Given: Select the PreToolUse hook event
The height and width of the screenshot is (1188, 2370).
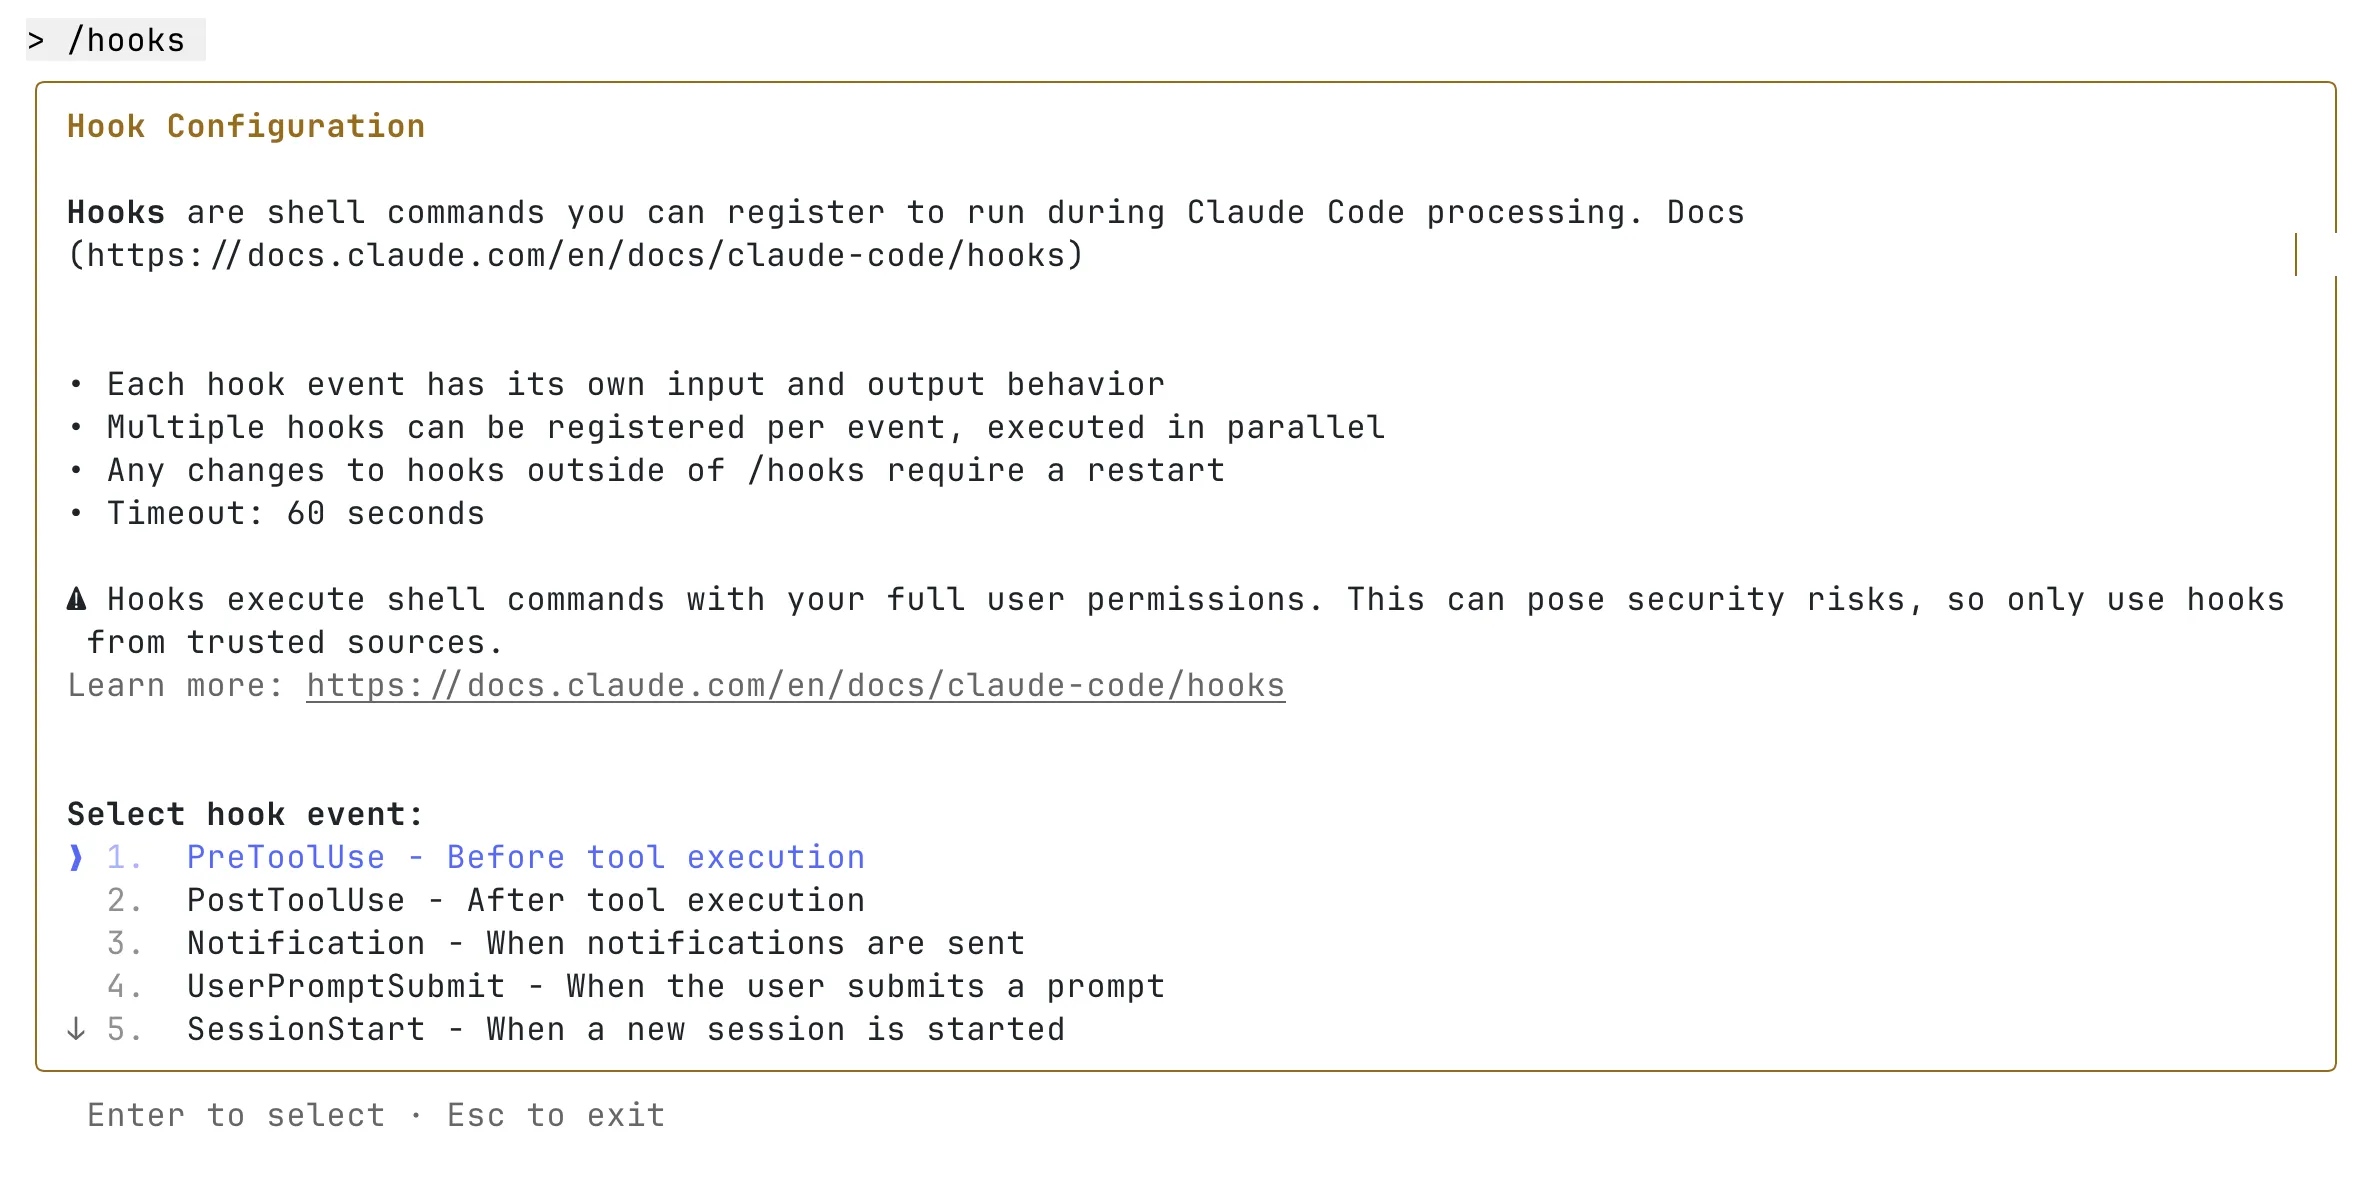Looking at the screenshot, I should point(525,858).
